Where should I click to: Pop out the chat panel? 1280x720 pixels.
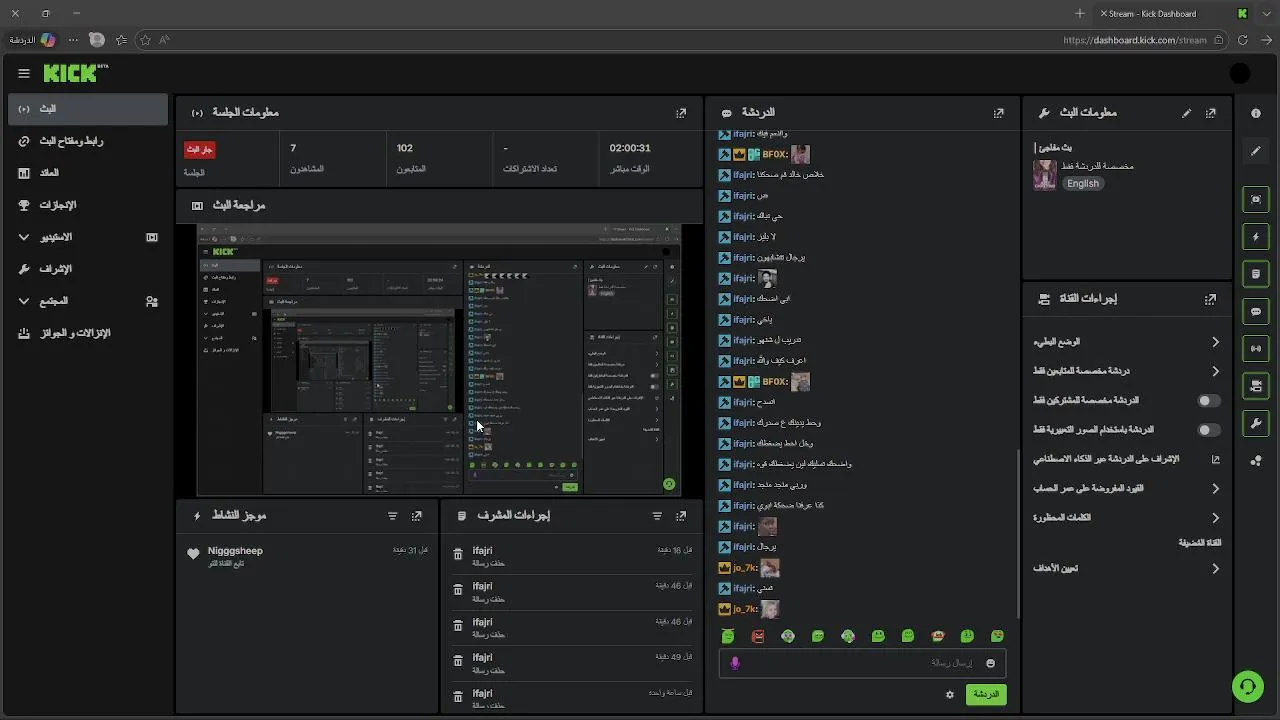pyautogui.click(x=998, y=113)
